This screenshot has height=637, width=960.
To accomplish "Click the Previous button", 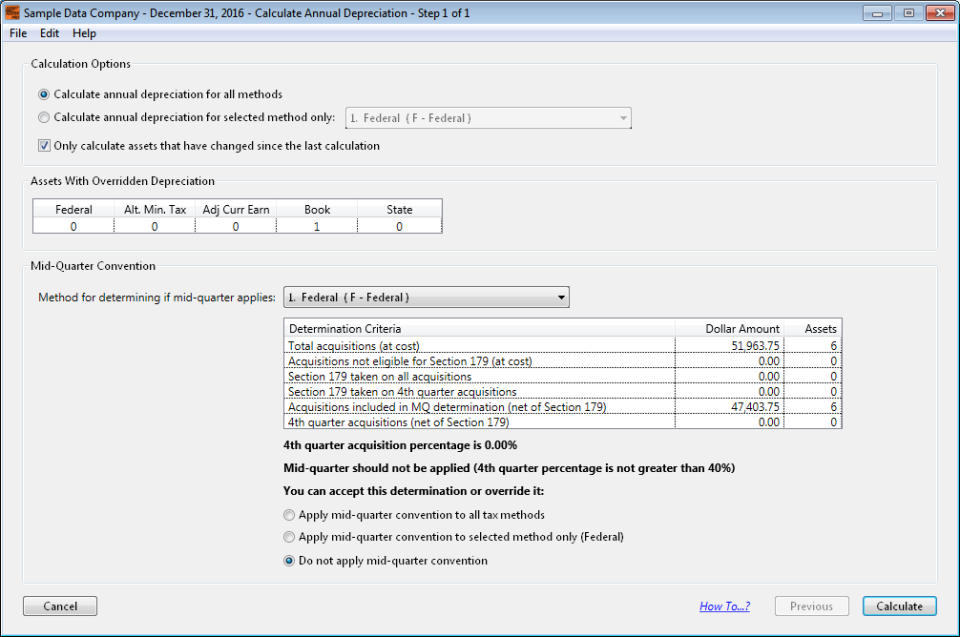I will [811, 606].
